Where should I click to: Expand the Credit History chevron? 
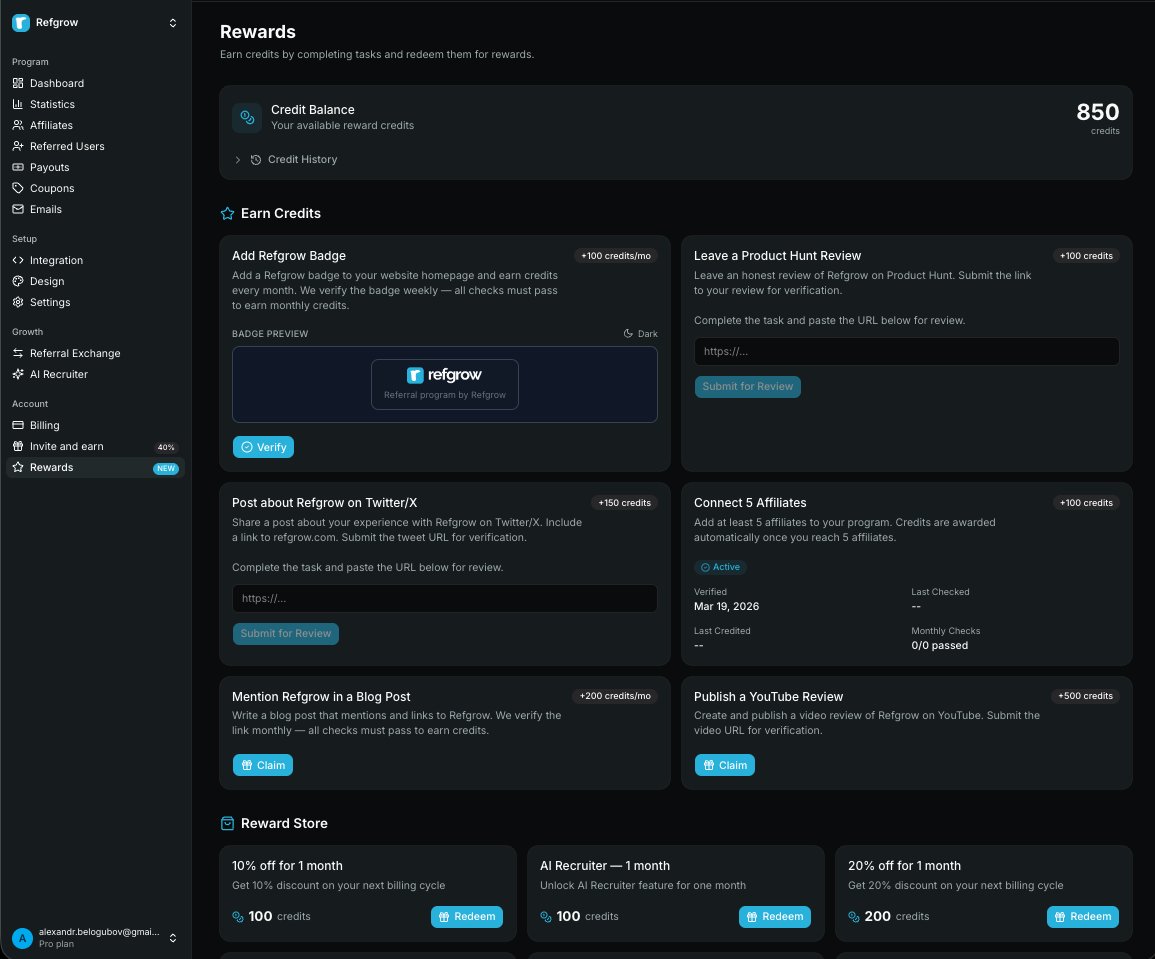point(237,159)
